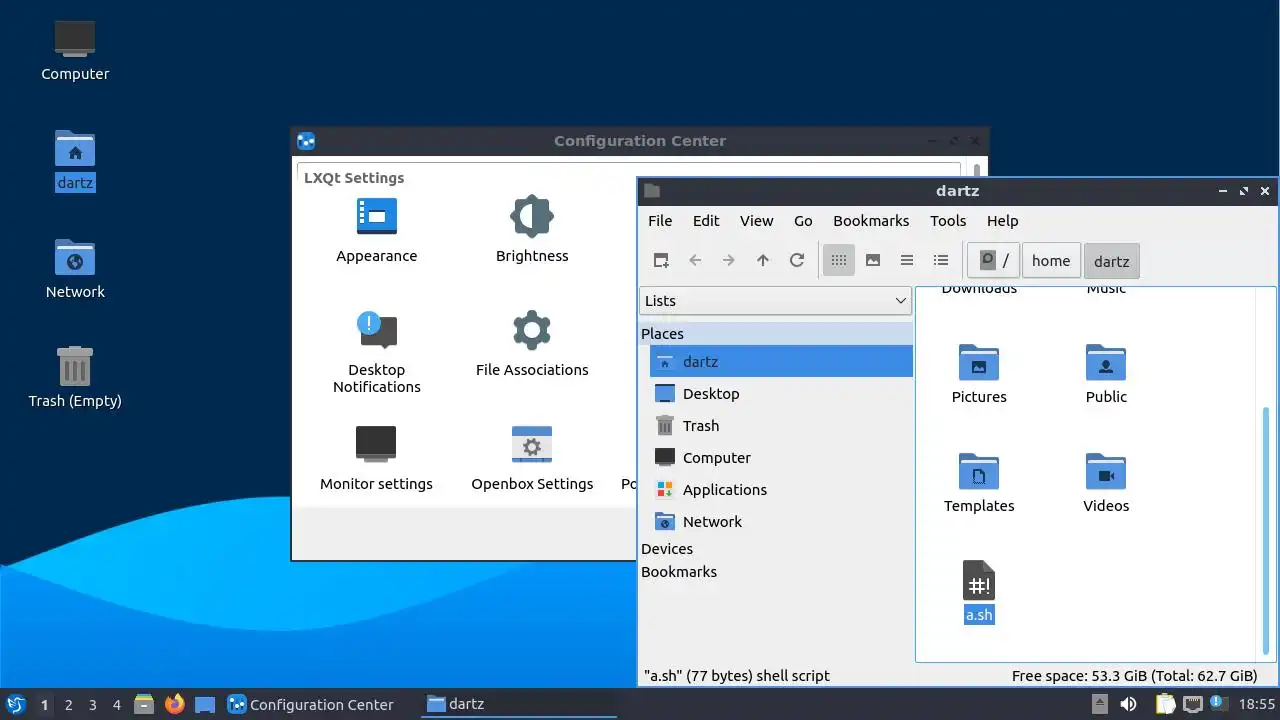Select the a.sh shell script file

pos(979,592)
